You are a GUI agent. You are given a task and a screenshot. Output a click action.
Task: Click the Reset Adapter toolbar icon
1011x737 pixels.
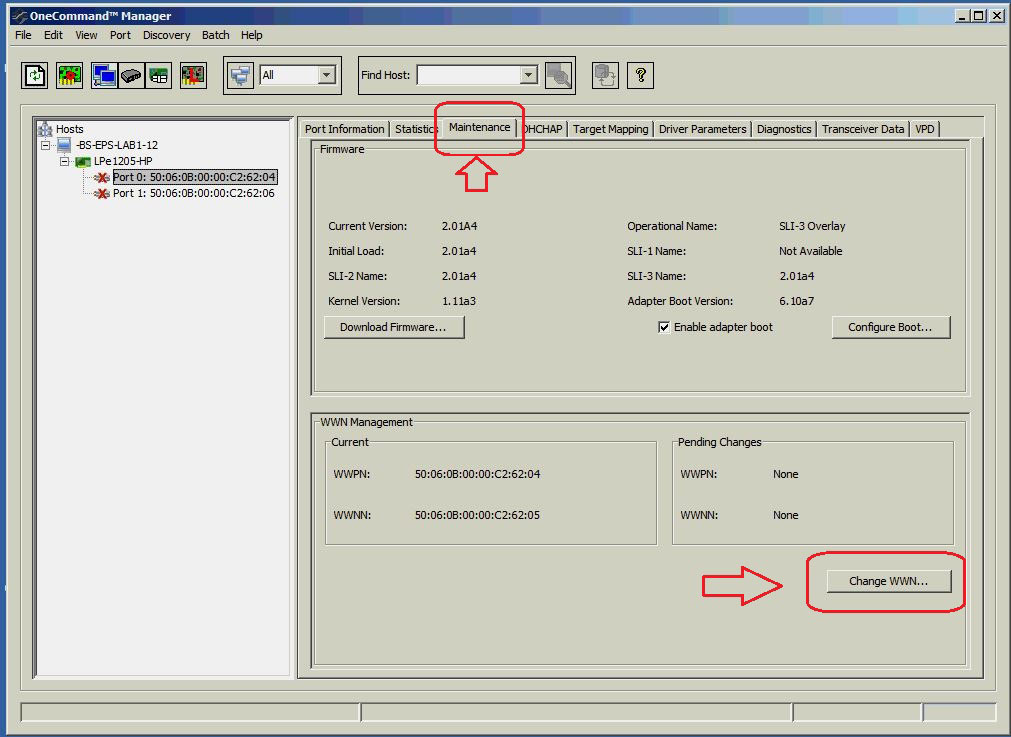70,75
